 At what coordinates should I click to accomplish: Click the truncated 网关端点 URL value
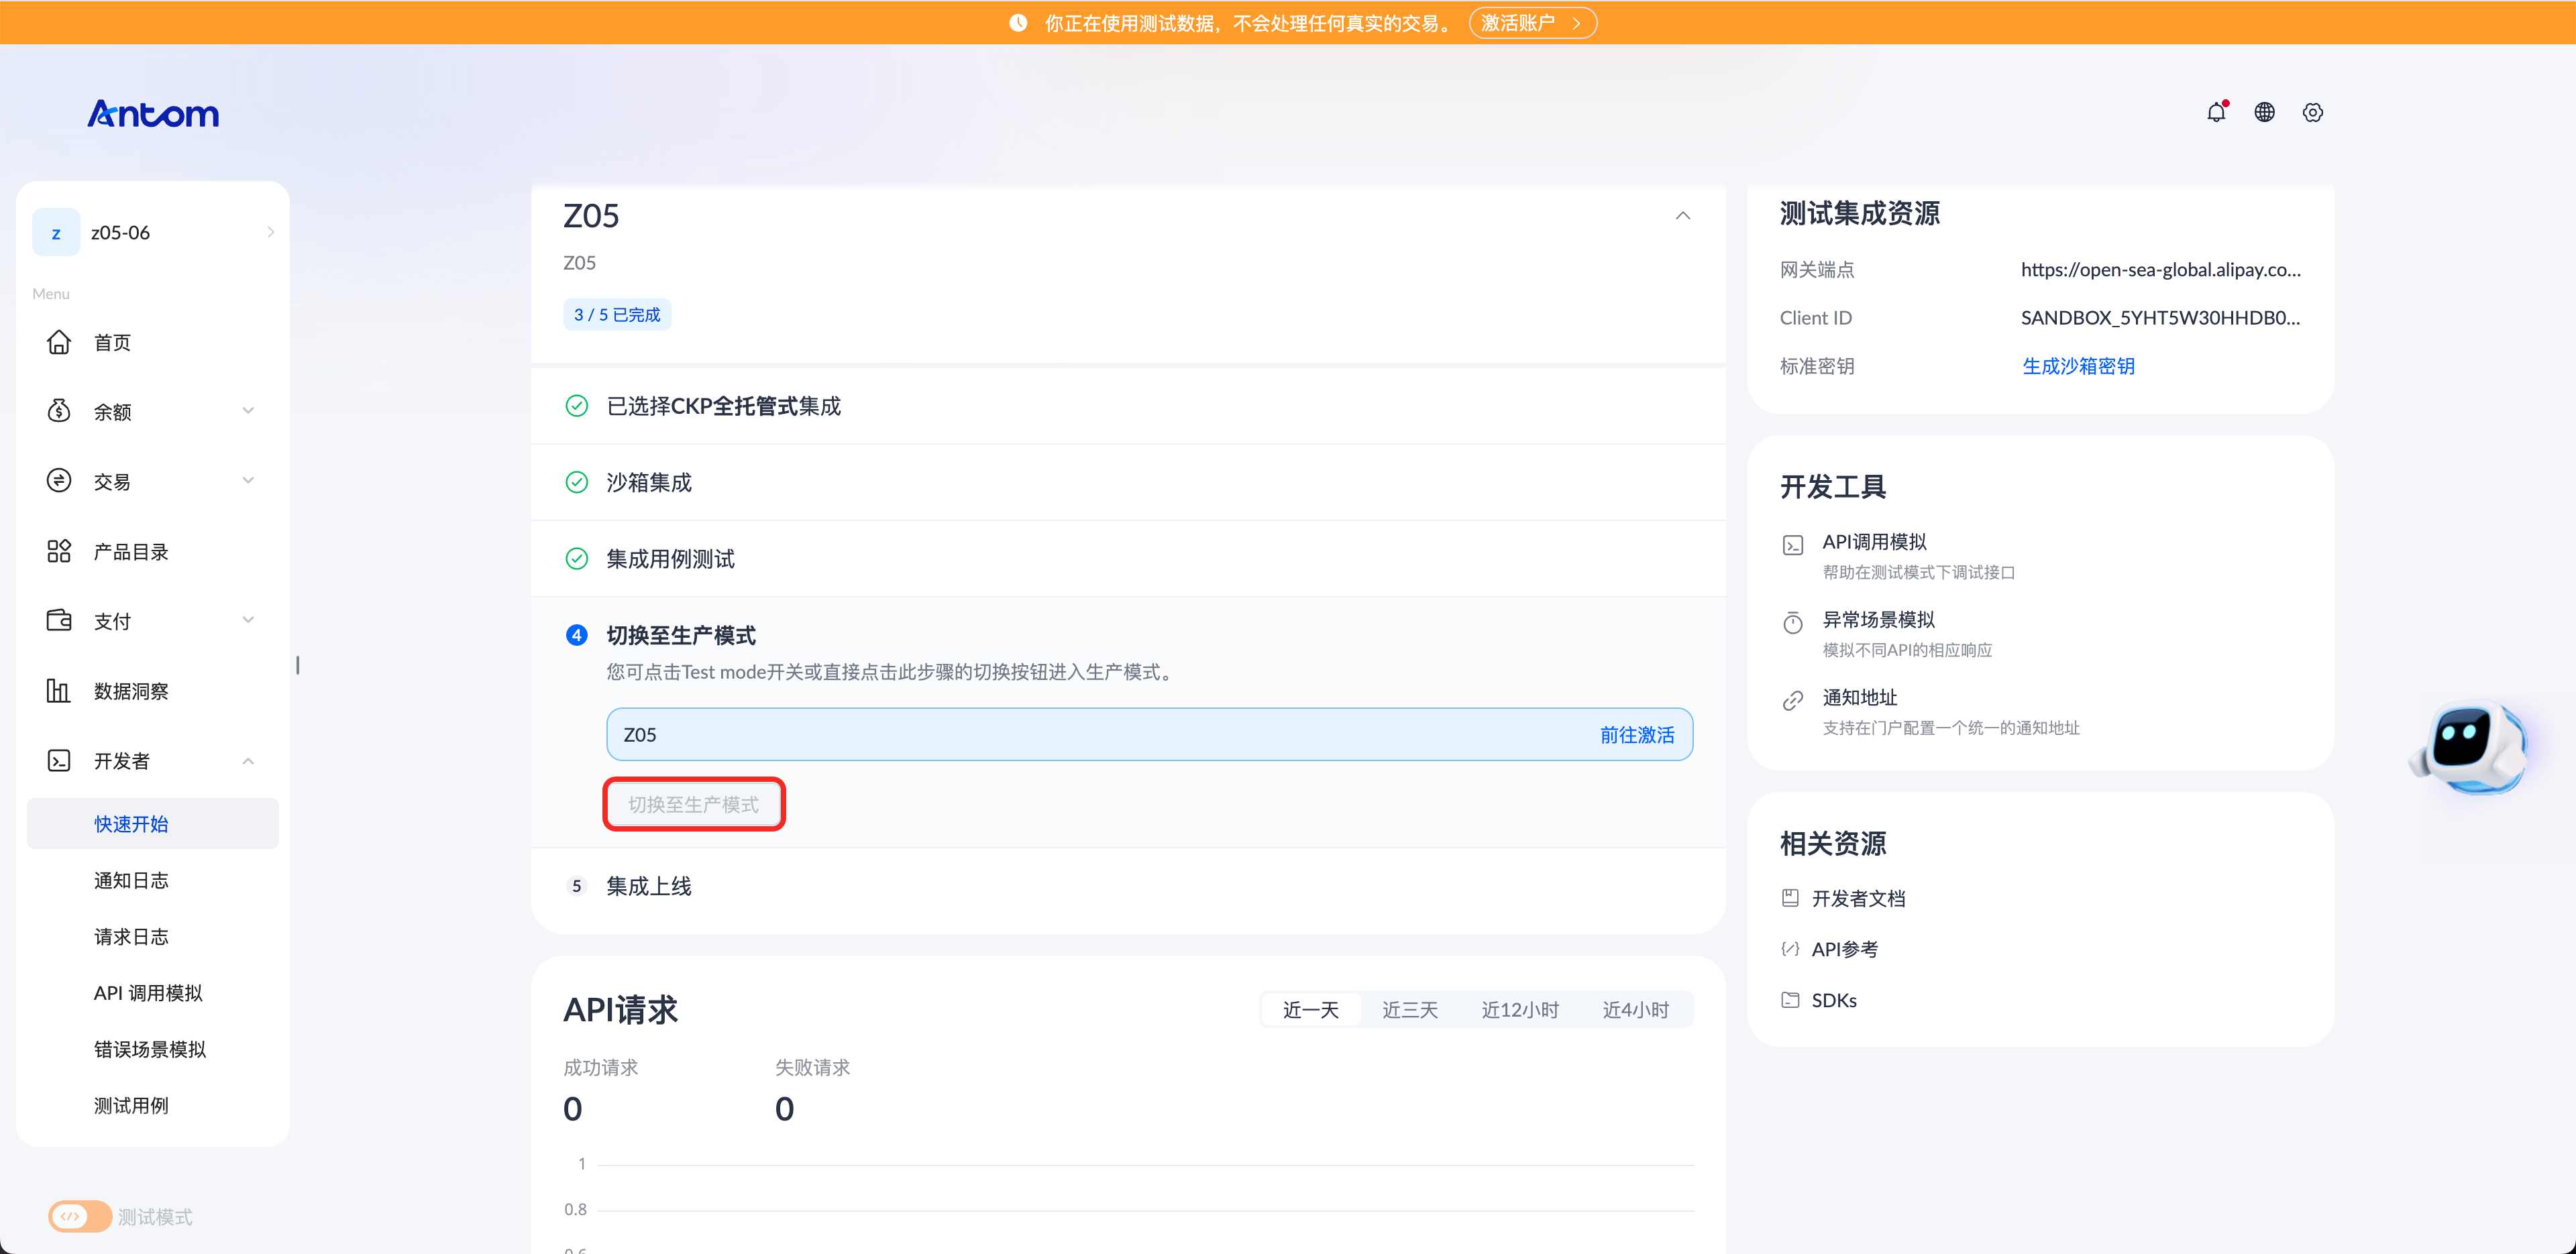(x=2160, y=269)
